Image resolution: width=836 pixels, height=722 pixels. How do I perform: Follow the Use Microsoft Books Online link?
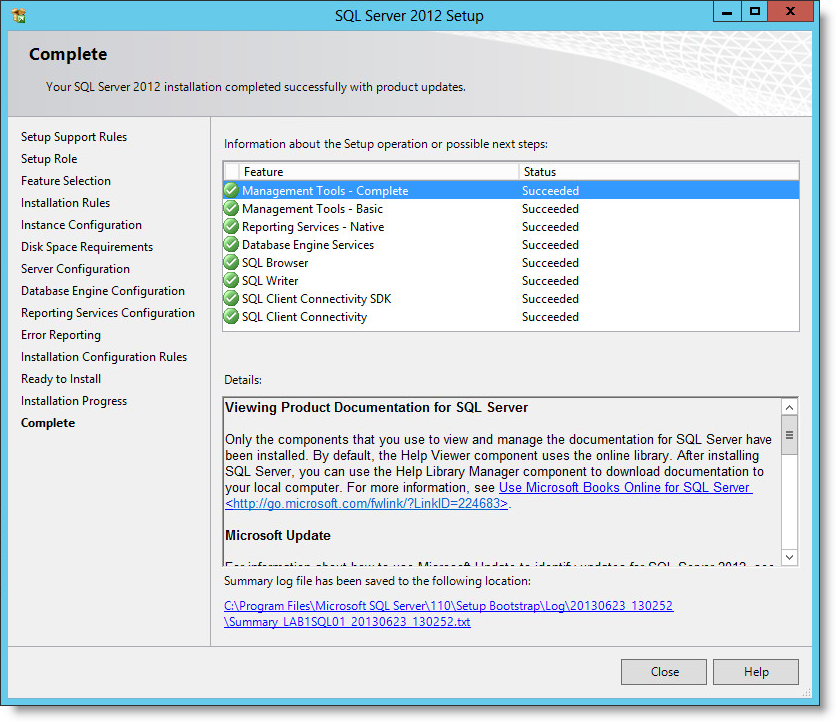point(626,487)
